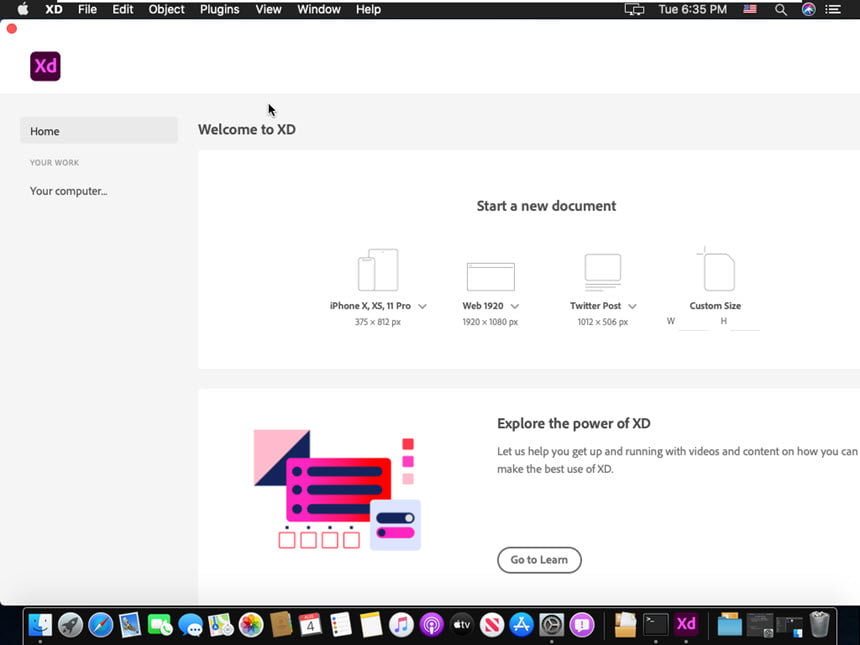Open the blue folder stack in Dock
Viewport: 860px width, 645px height.
(x=729, y=625)
